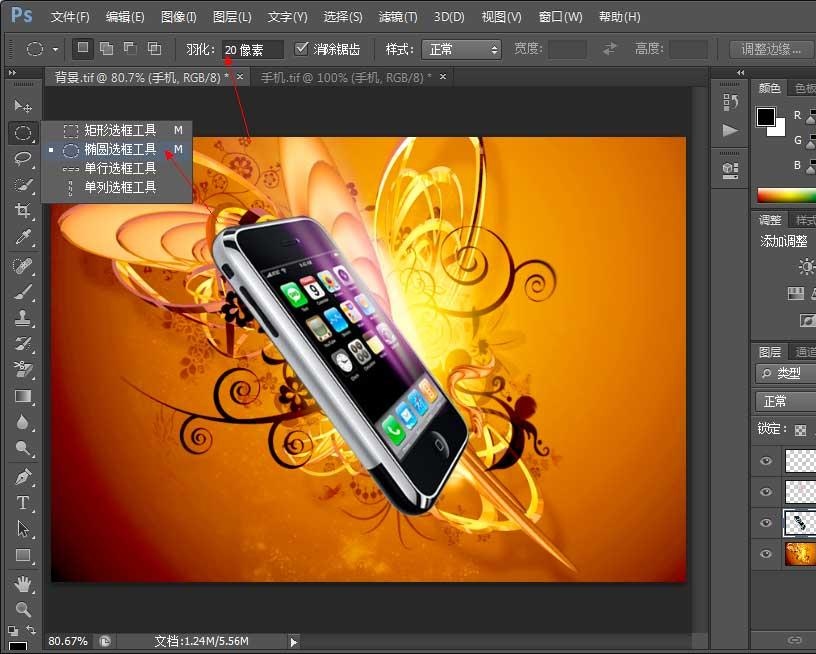
Task: Select the Zoom magnifier tool
Action: coord(22,608)
